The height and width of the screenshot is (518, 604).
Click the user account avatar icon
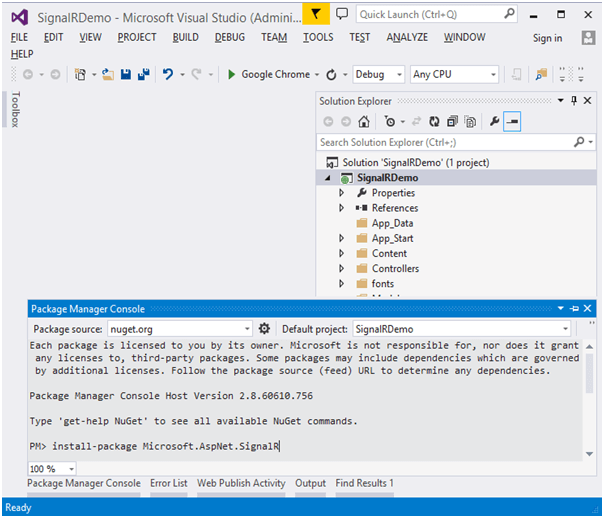pyautogui.click(x=588, y=38)
